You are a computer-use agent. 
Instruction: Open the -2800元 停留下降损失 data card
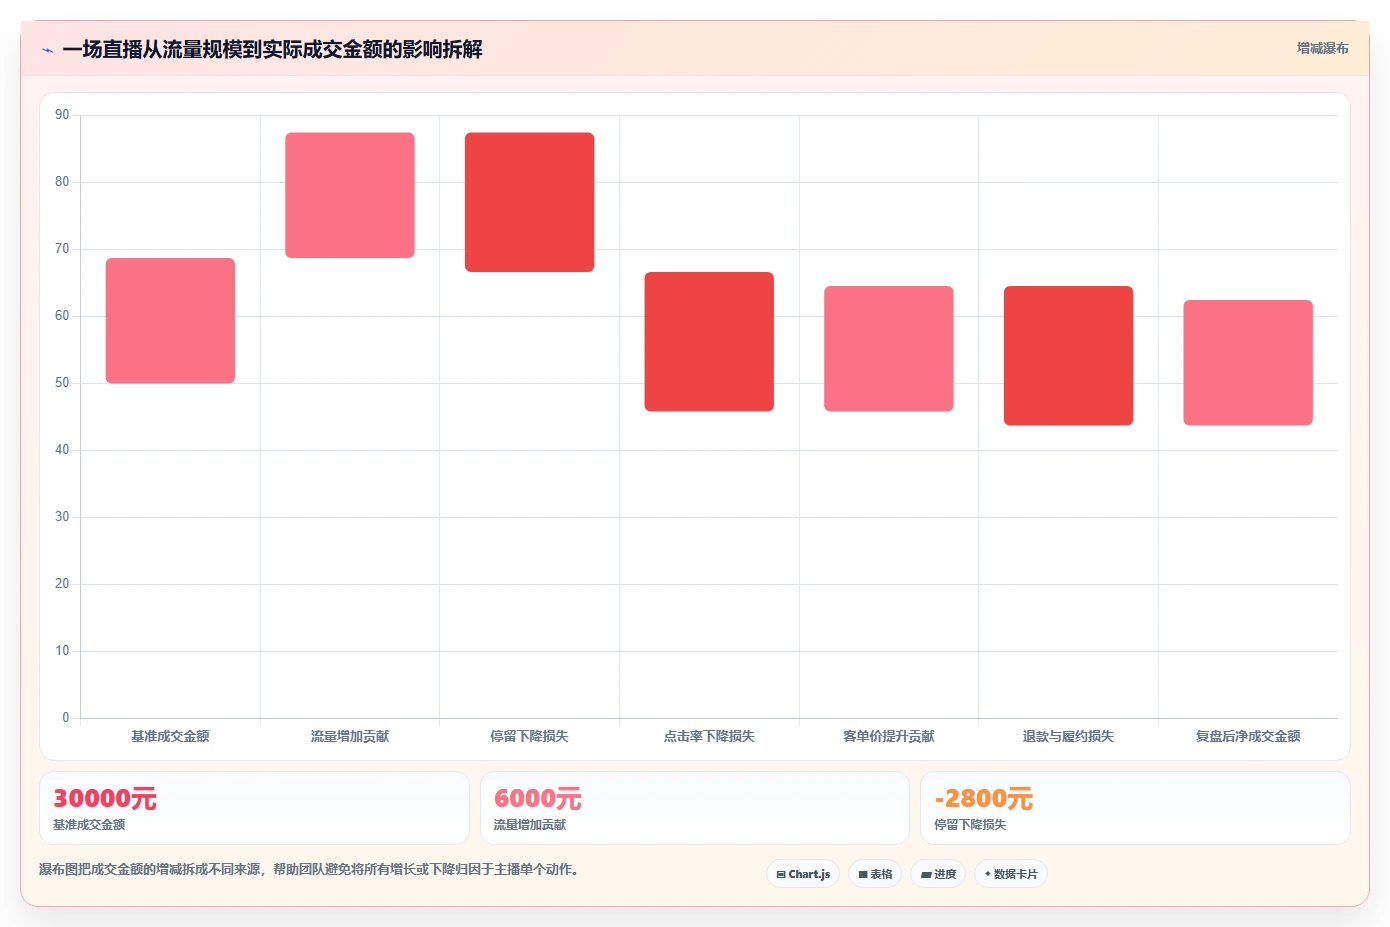1135,808
